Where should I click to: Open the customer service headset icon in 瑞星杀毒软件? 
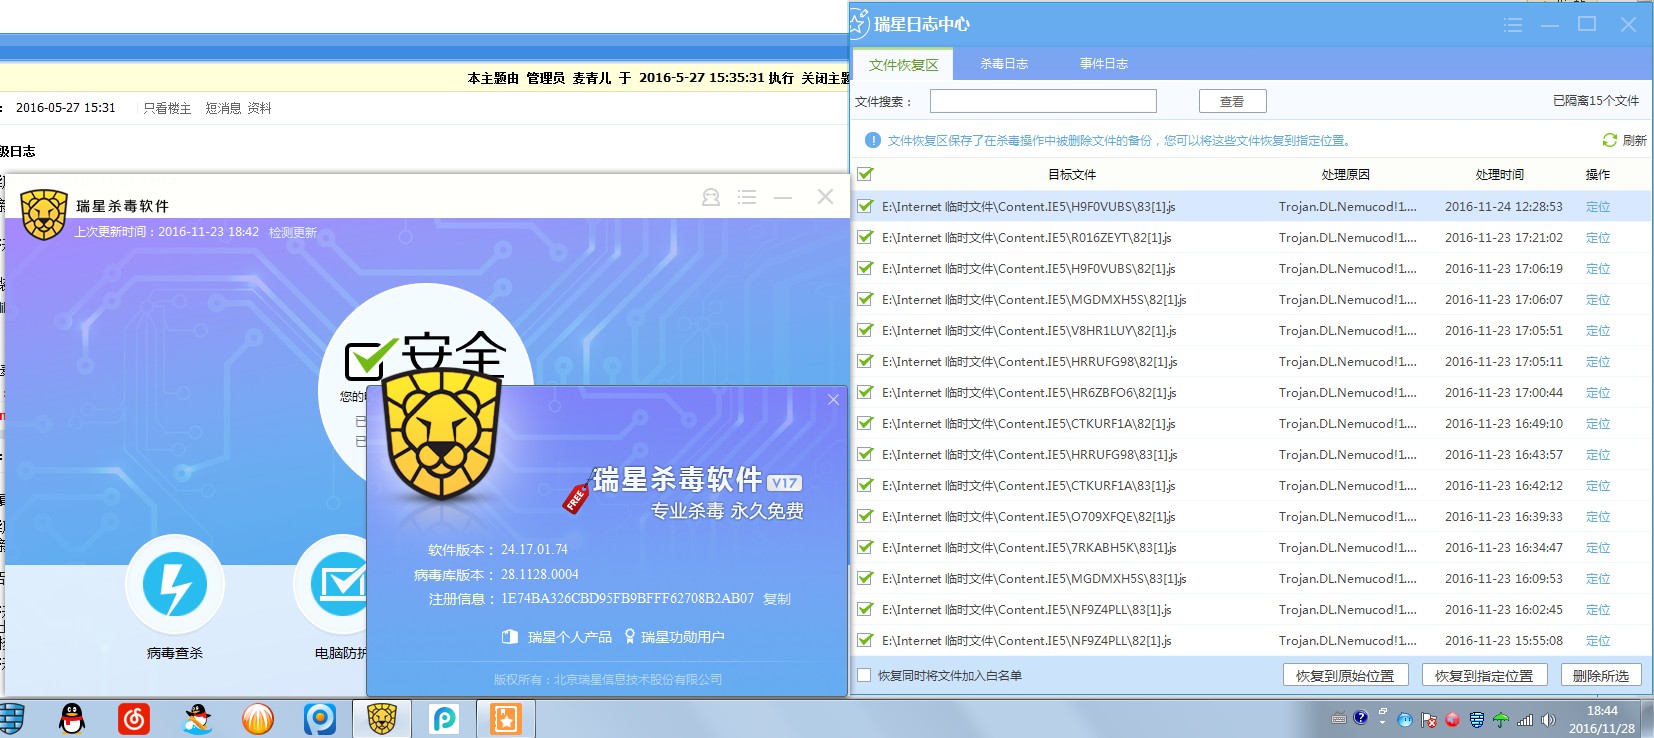[711, 197]
